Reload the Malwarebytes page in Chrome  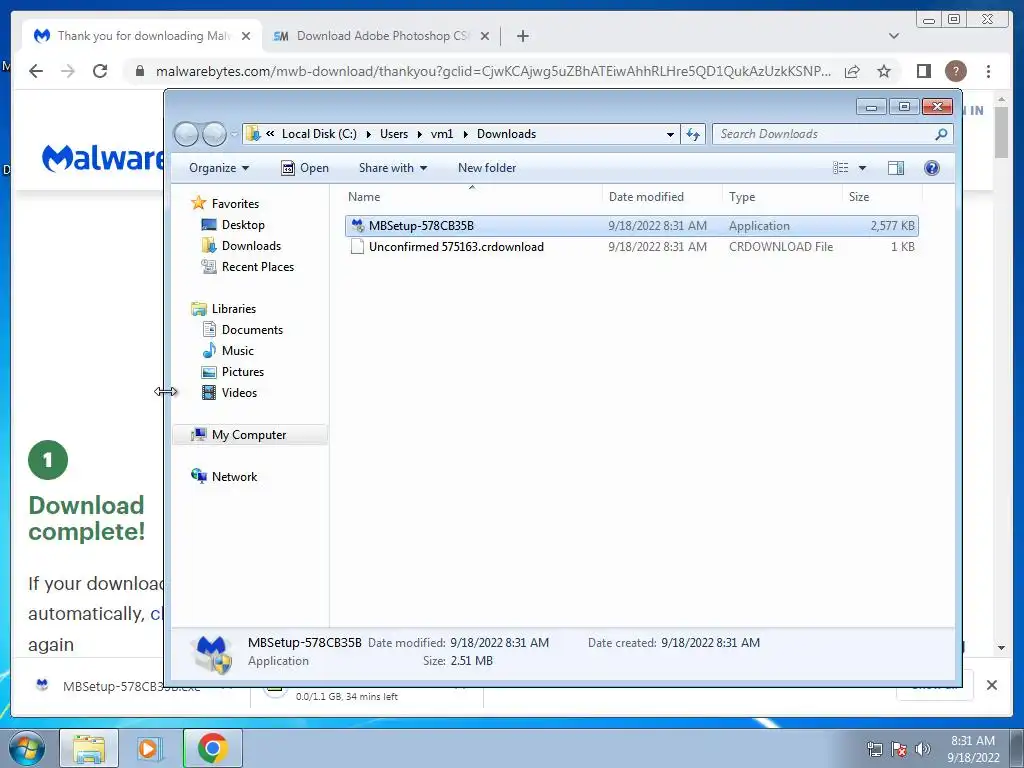tap(100, 71)
